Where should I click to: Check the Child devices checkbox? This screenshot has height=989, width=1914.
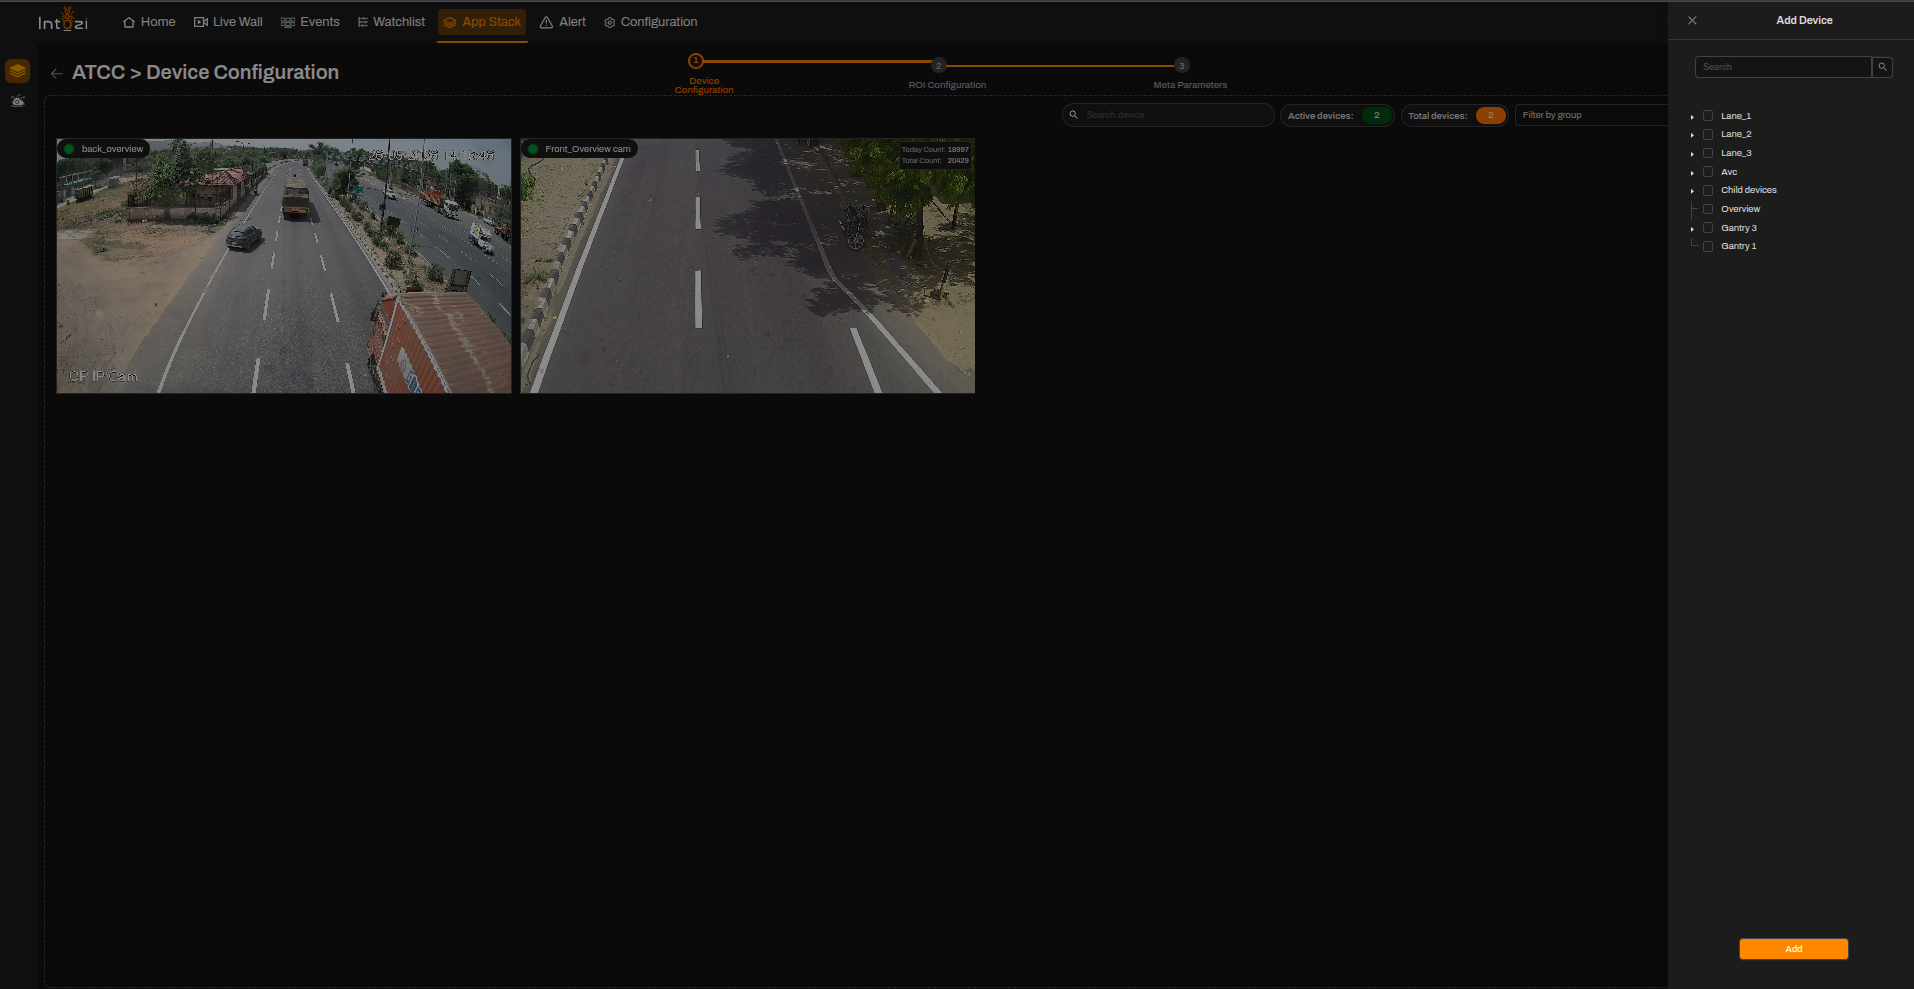[x=1708, y=190]
